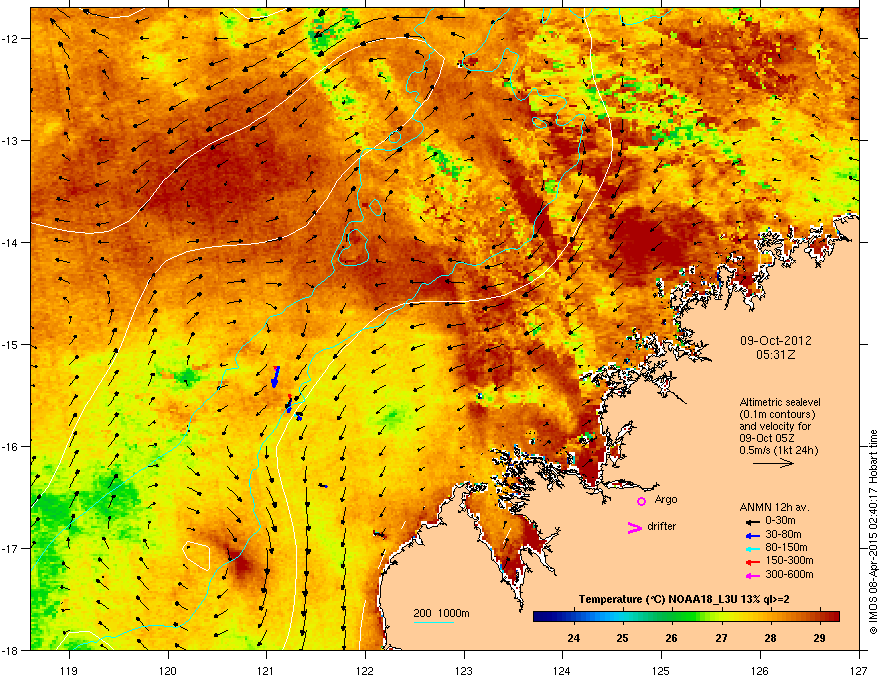
Task: Click the magenta 300-600m arrow in legend
Action: tap(753, 576)
